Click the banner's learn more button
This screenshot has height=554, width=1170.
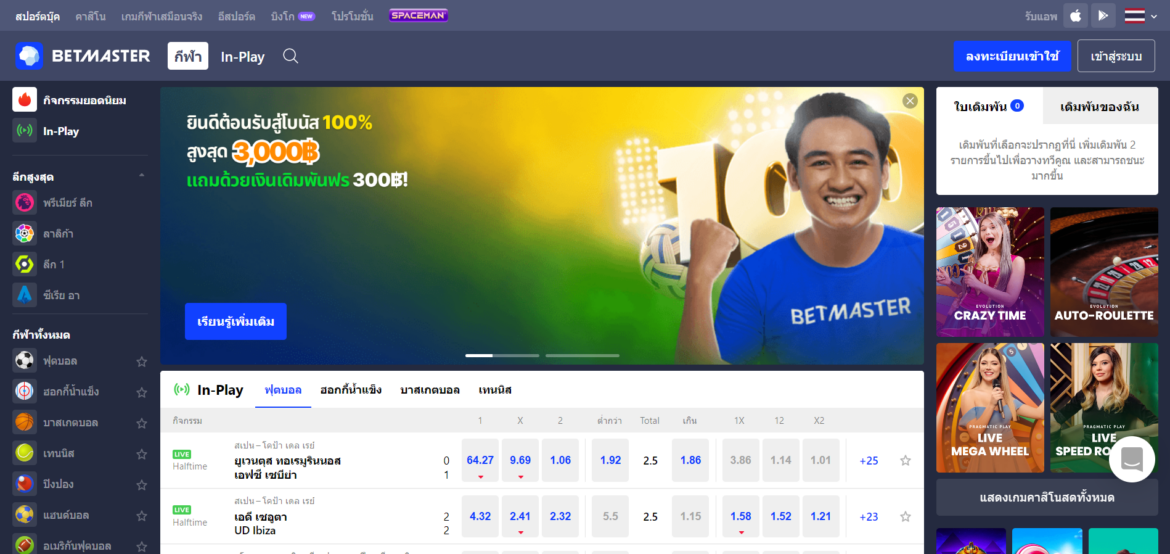click(236, 322)
